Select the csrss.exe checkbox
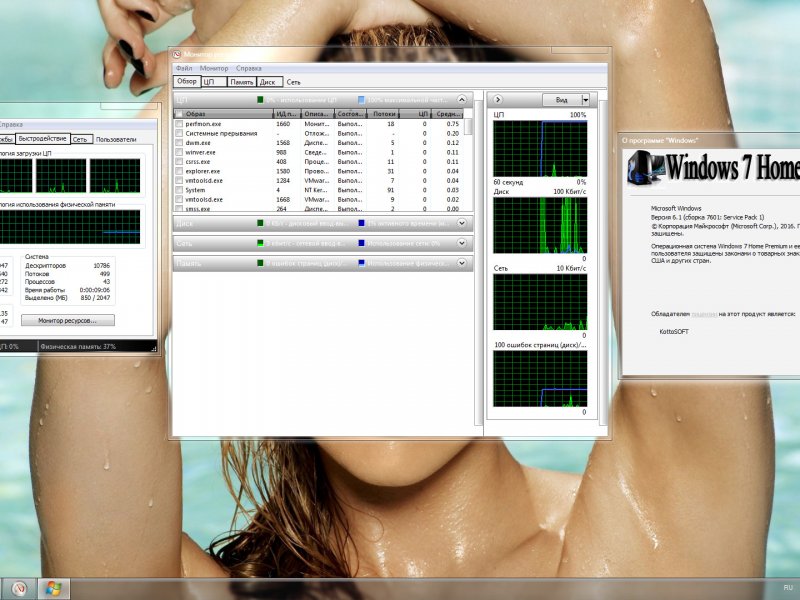Screen dimensions: 800x600 click(179, 162)
